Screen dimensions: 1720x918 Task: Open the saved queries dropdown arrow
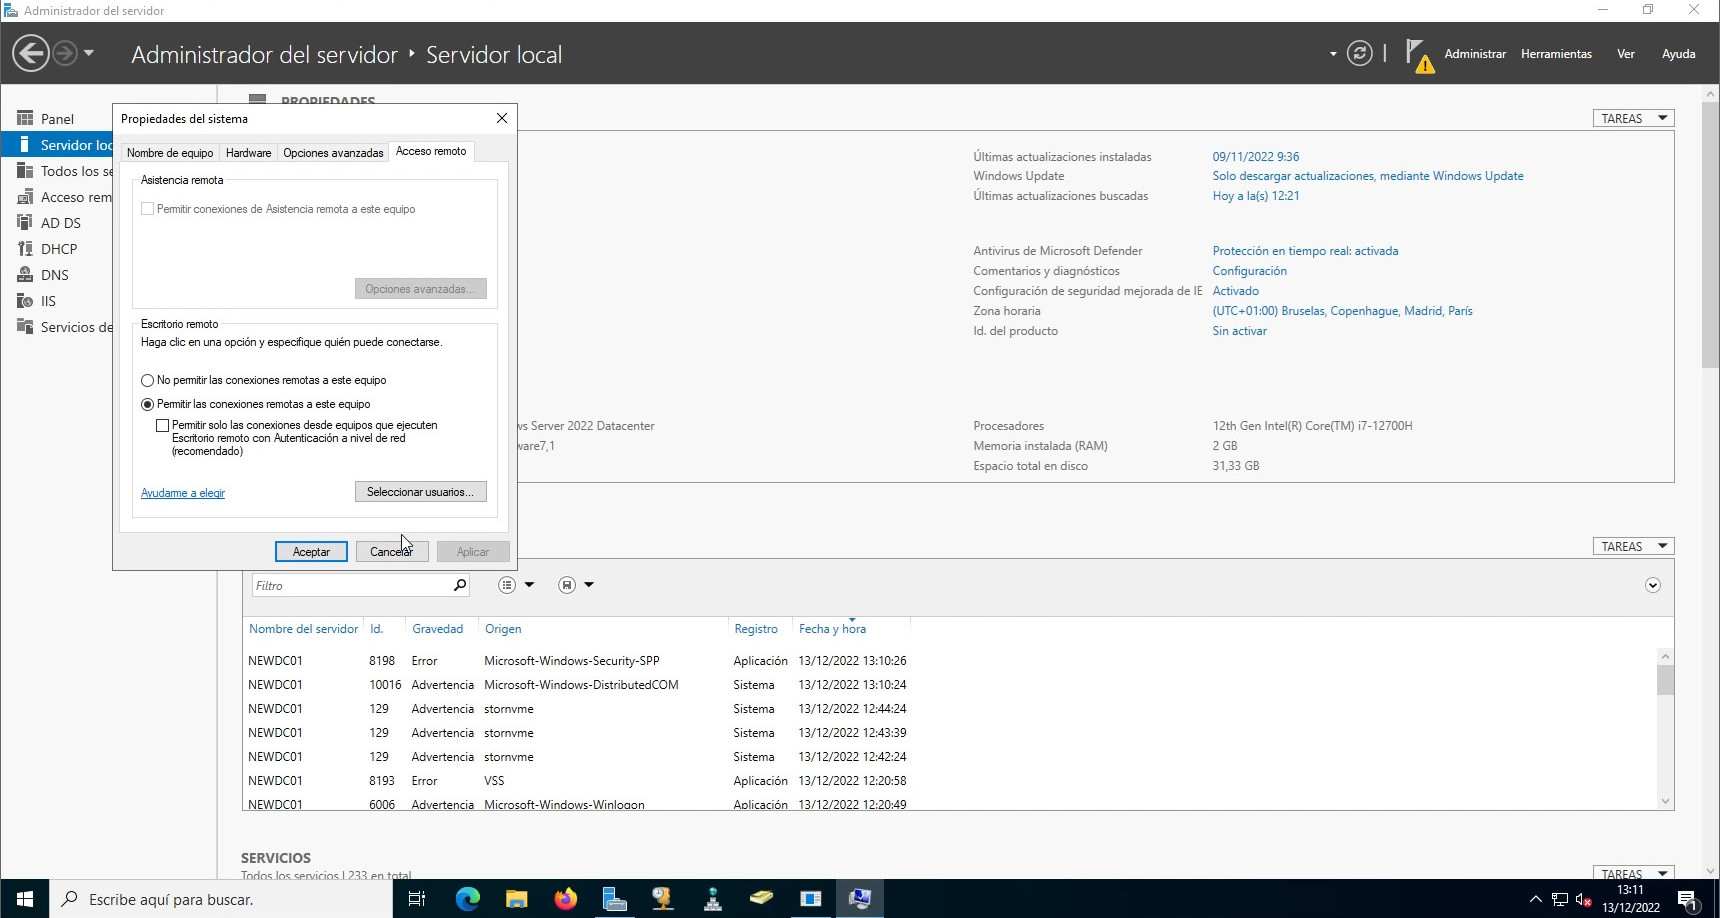point(589,585)
